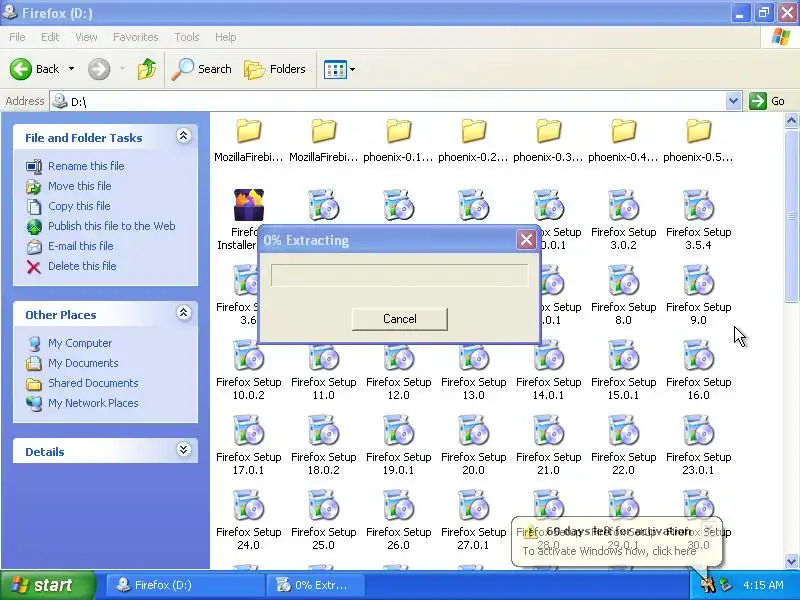Select the Firefox Installer flame icon

coord(248,205)
